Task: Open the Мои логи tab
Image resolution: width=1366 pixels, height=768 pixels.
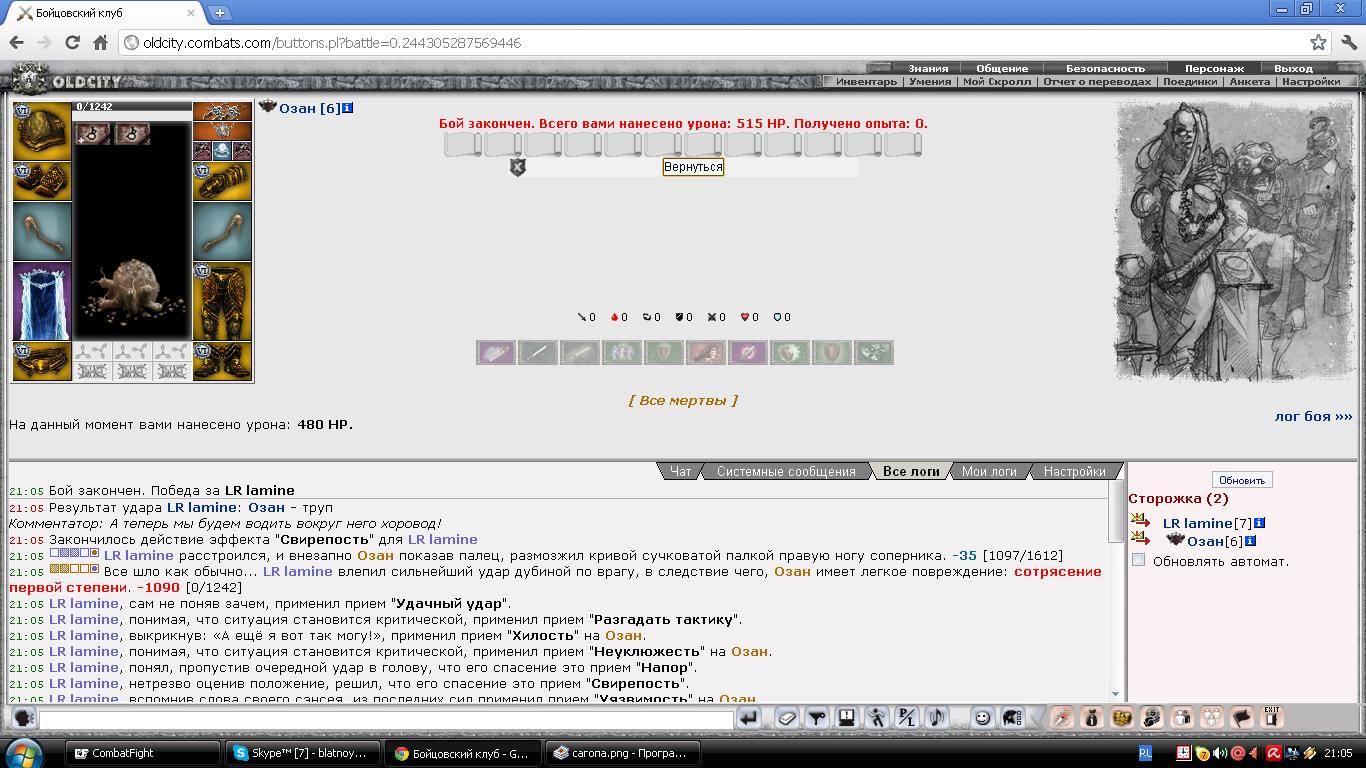Action: 989,471
